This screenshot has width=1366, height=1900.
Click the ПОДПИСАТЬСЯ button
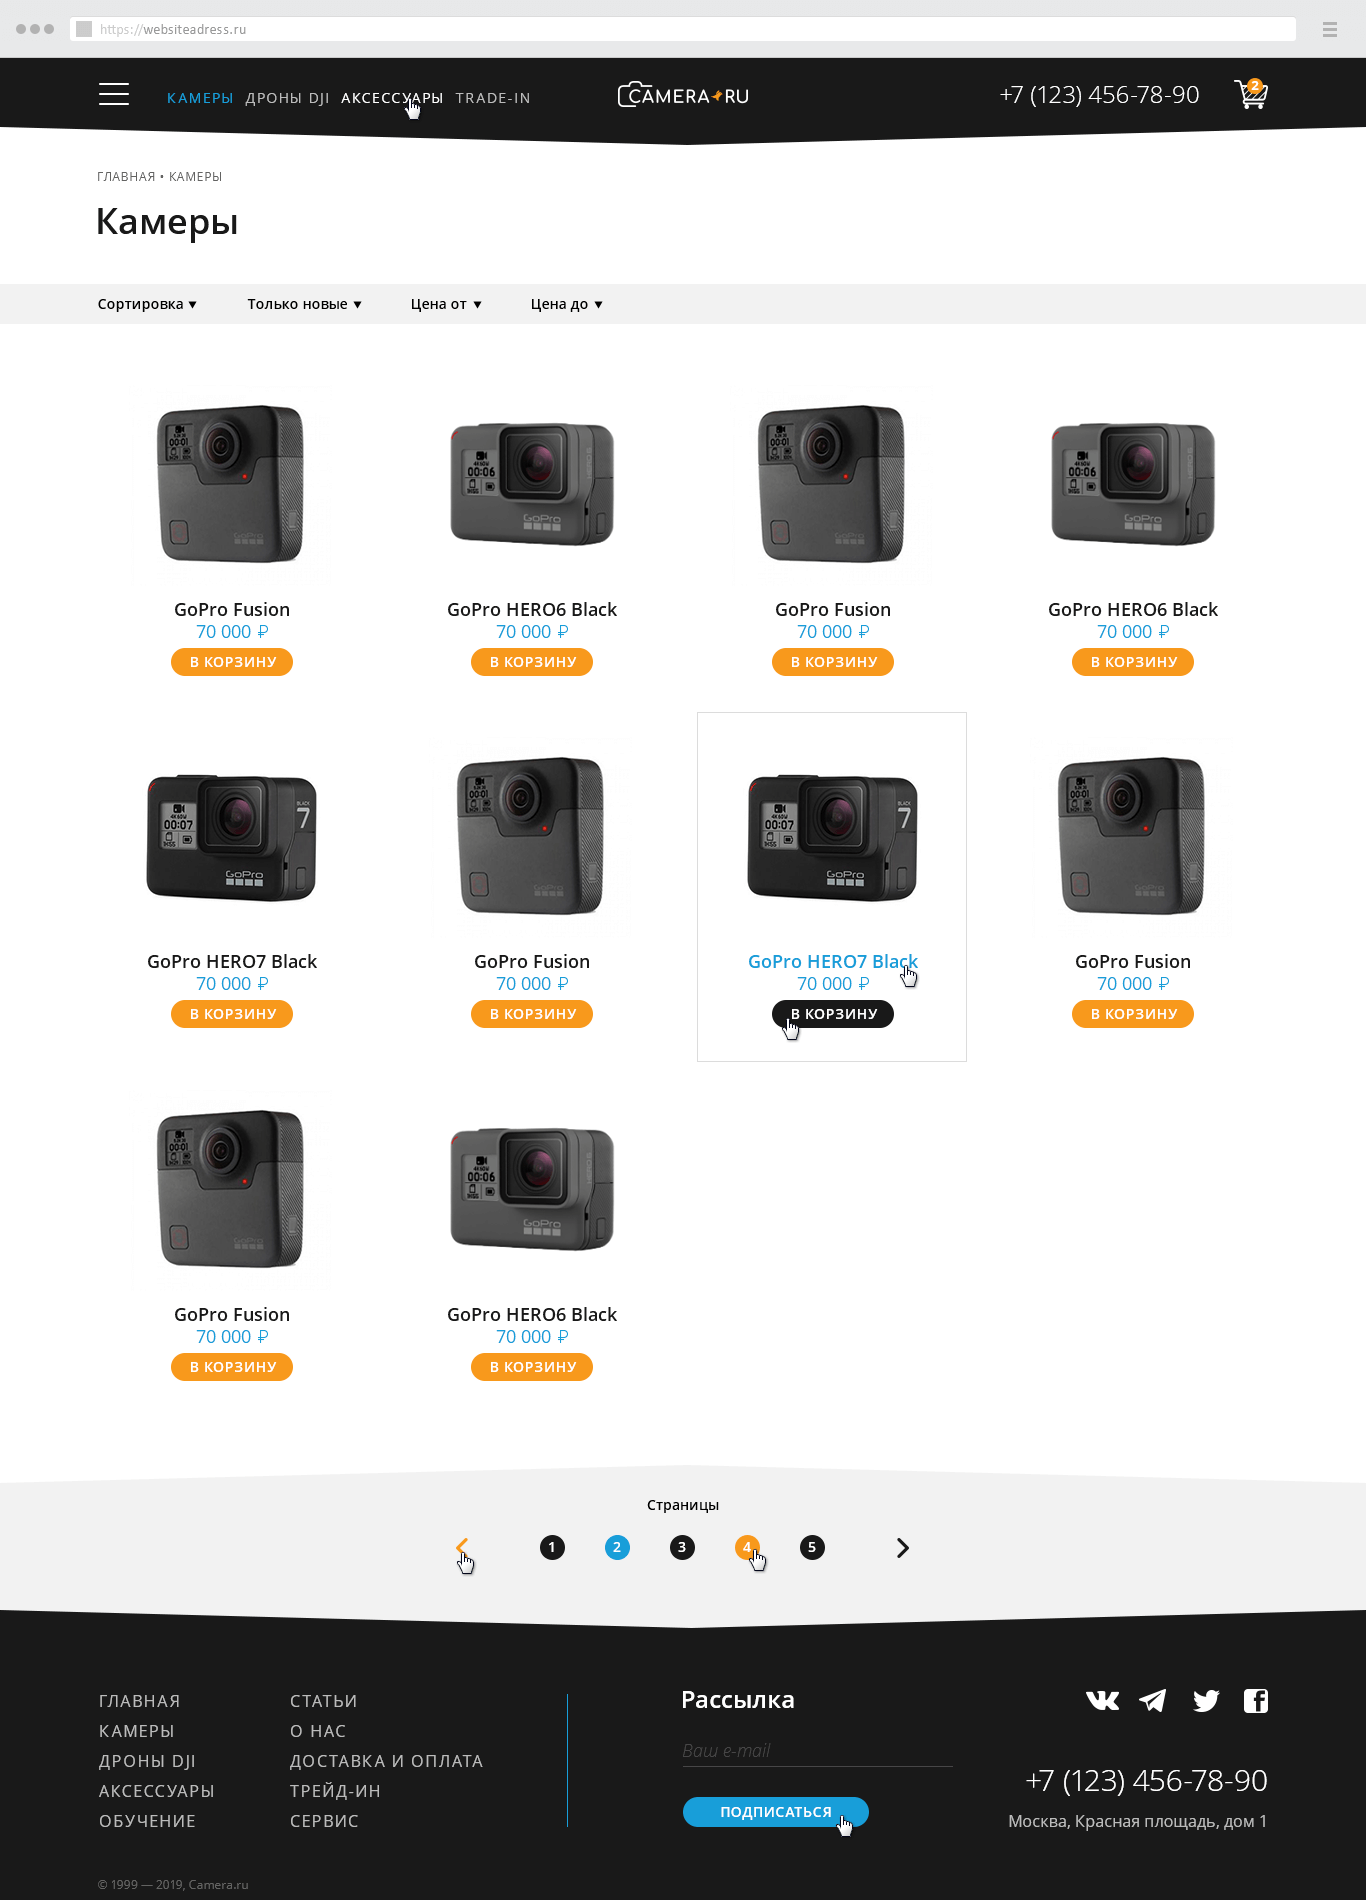click(776, 1811)
